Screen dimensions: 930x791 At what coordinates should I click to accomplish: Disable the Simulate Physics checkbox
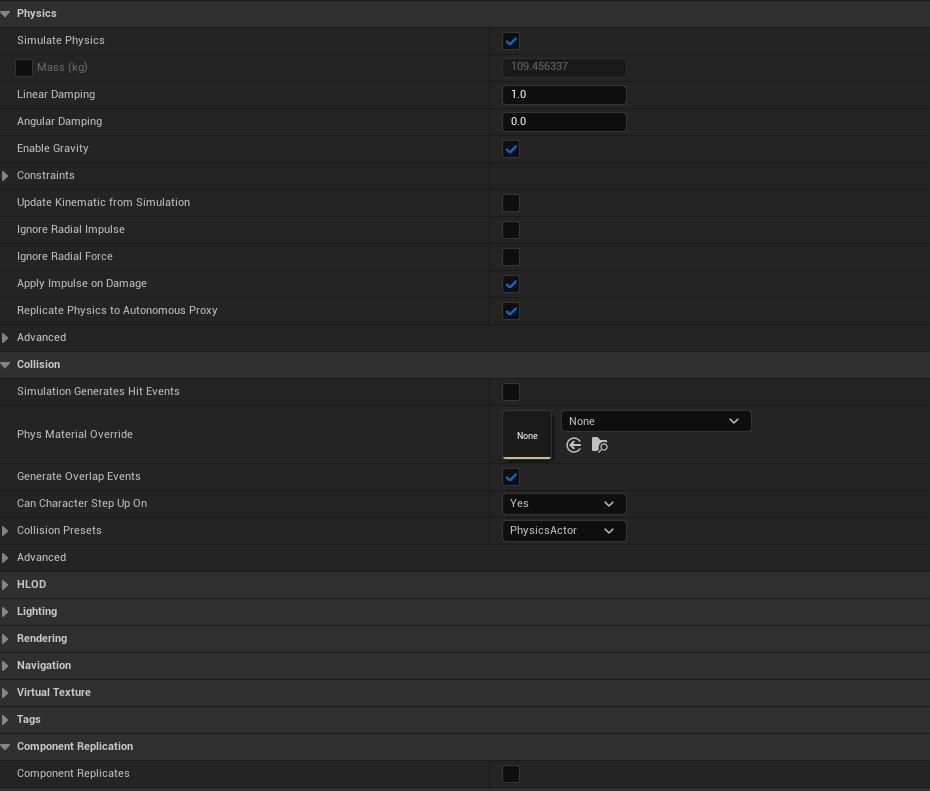(x=511, y=41)
